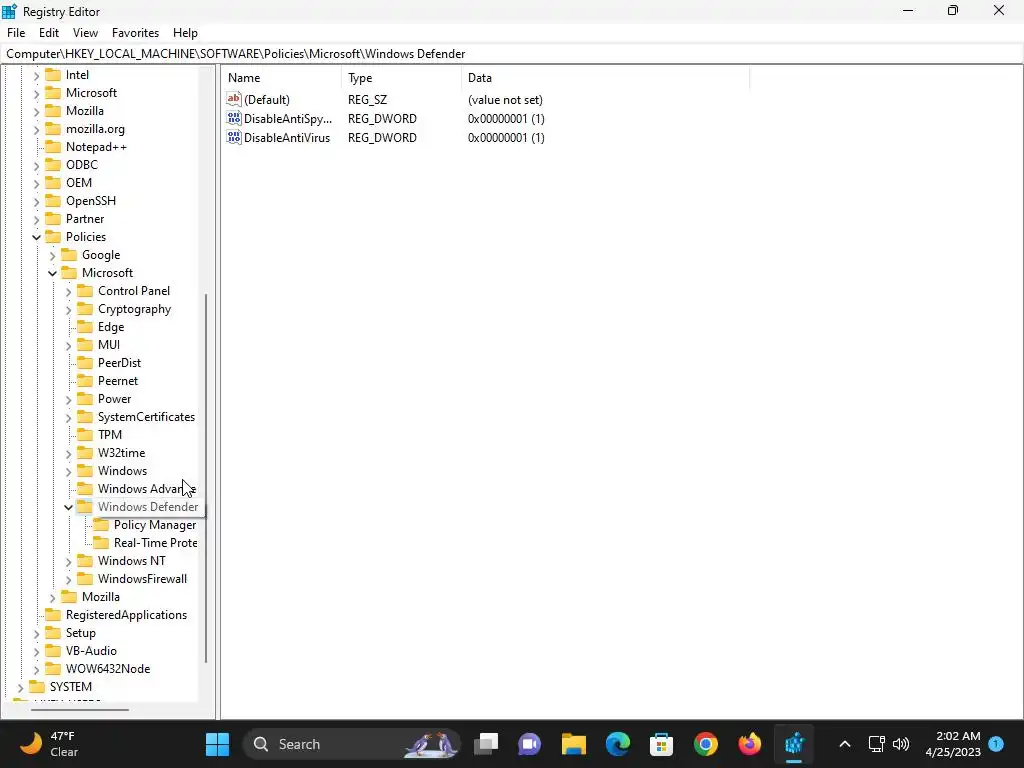
Task: Select the Intel key folder icon
Action: pos(53,74)
